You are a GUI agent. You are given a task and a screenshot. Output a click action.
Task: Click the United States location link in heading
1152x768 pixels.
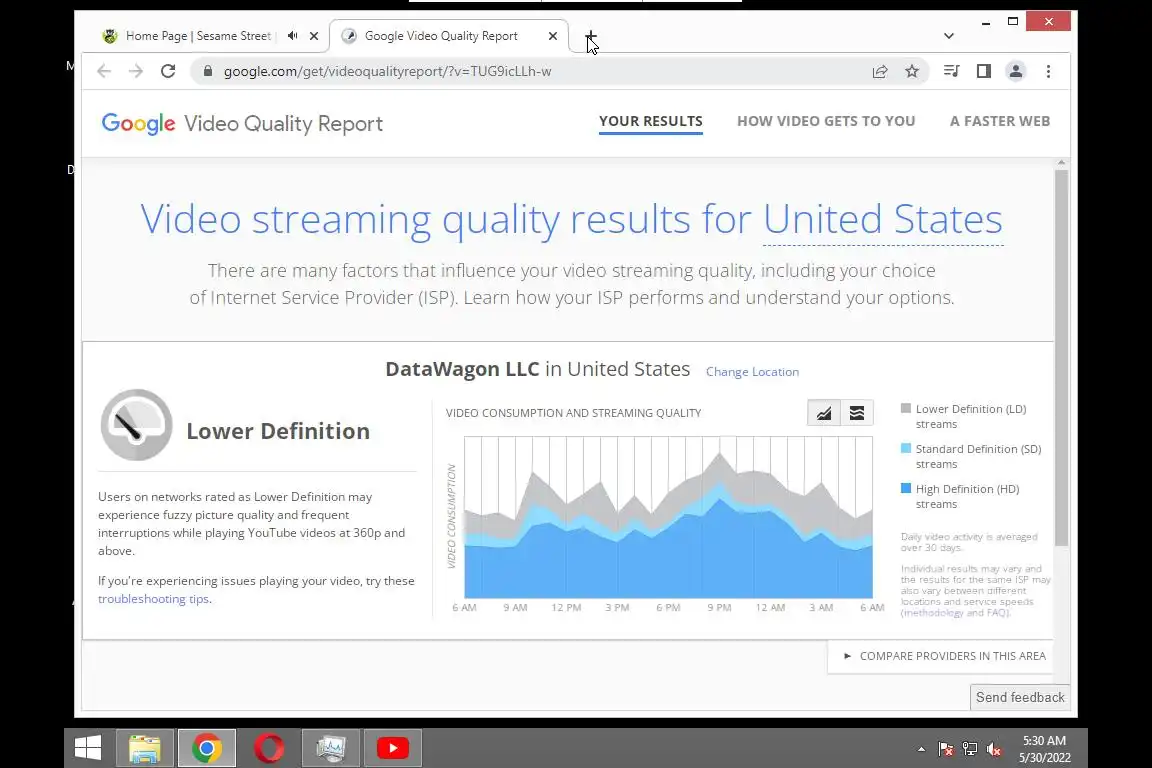[x=882, y=219]
